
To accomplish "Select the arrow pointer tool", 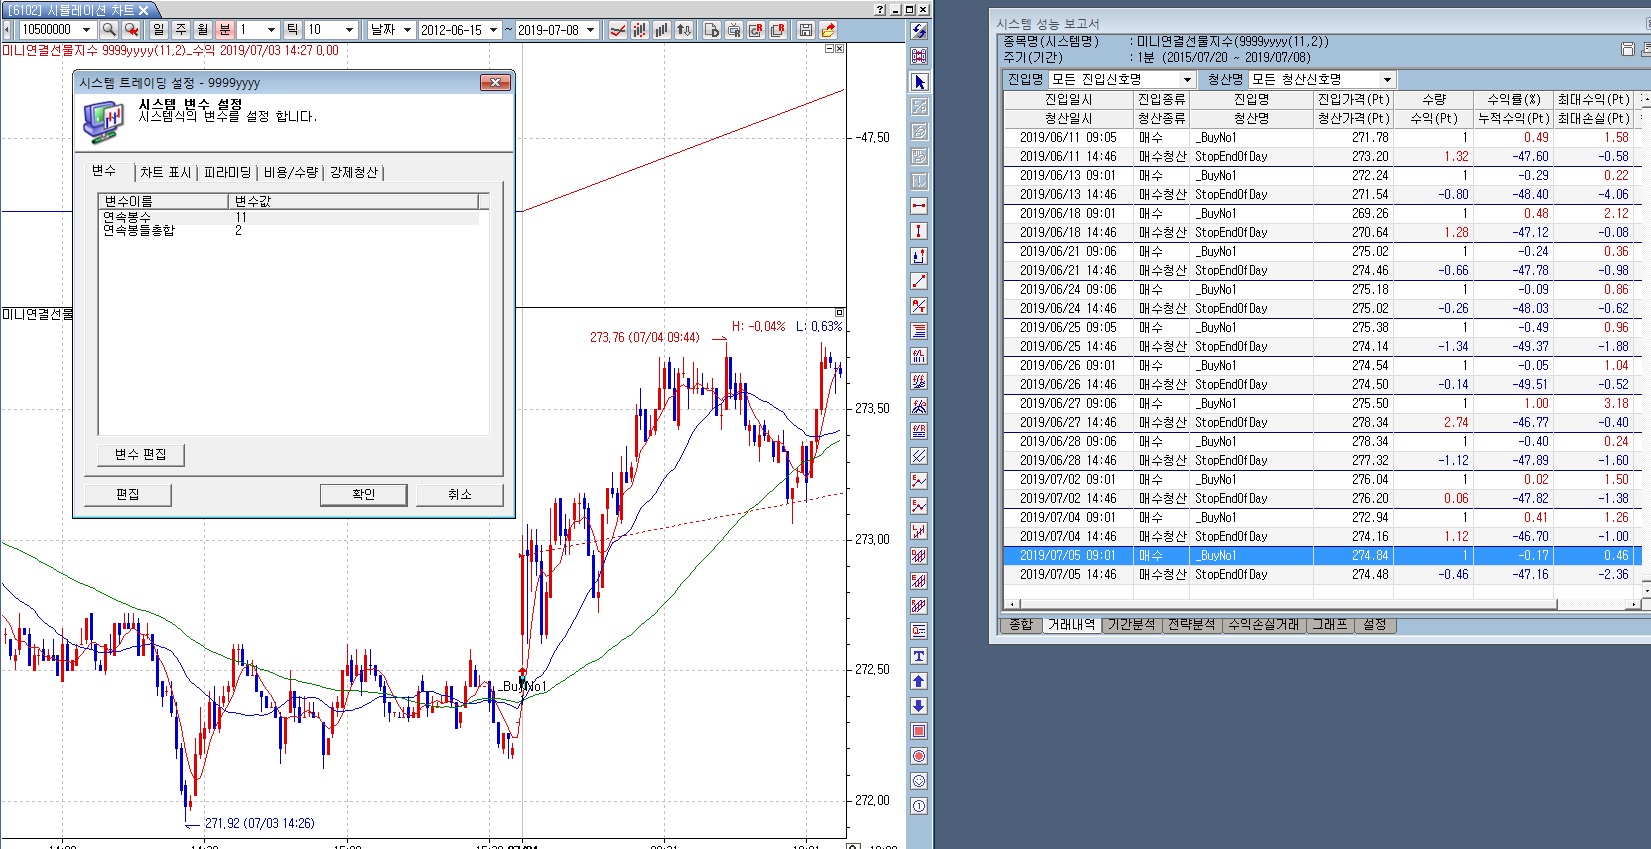I will [x=919, y=82].
